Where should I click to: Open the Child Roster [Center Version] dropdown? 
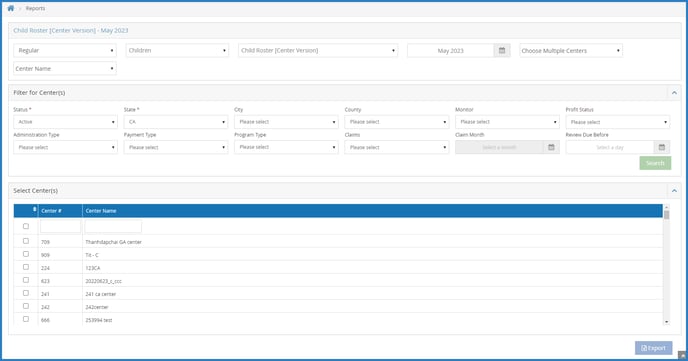(x=318, y=50)
